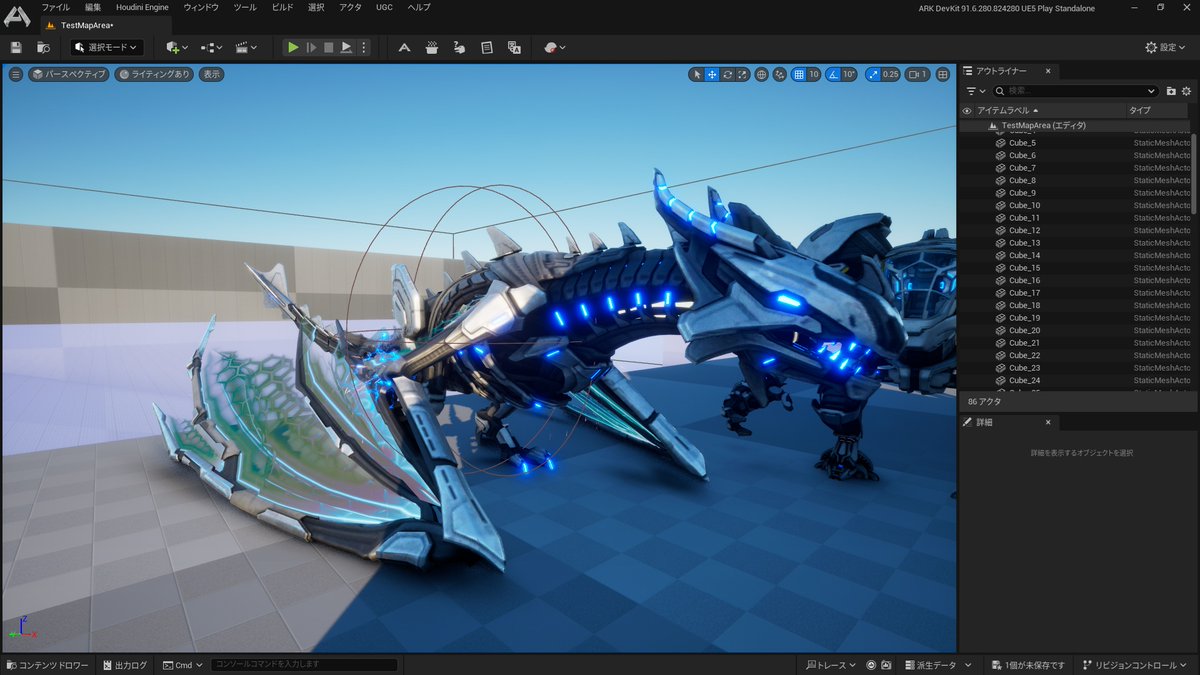Viewport: 1200px width, 675px height.
Task: Click the viewport layout maximize icon
Action: tap(943, 74)
